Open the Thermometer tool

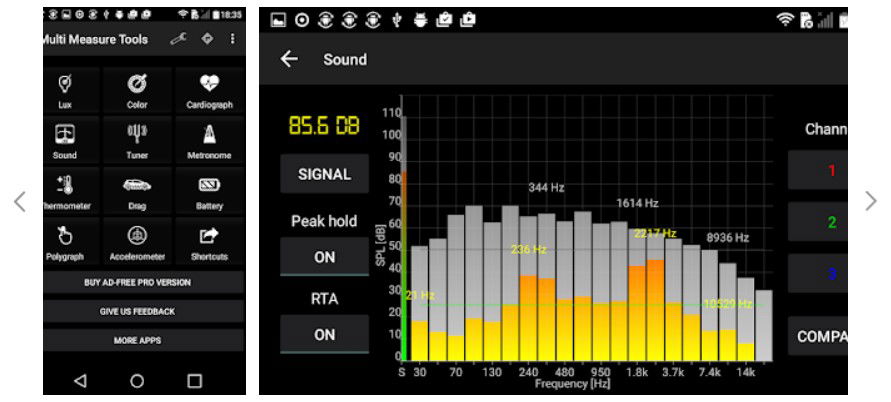[x=65, y=192]
